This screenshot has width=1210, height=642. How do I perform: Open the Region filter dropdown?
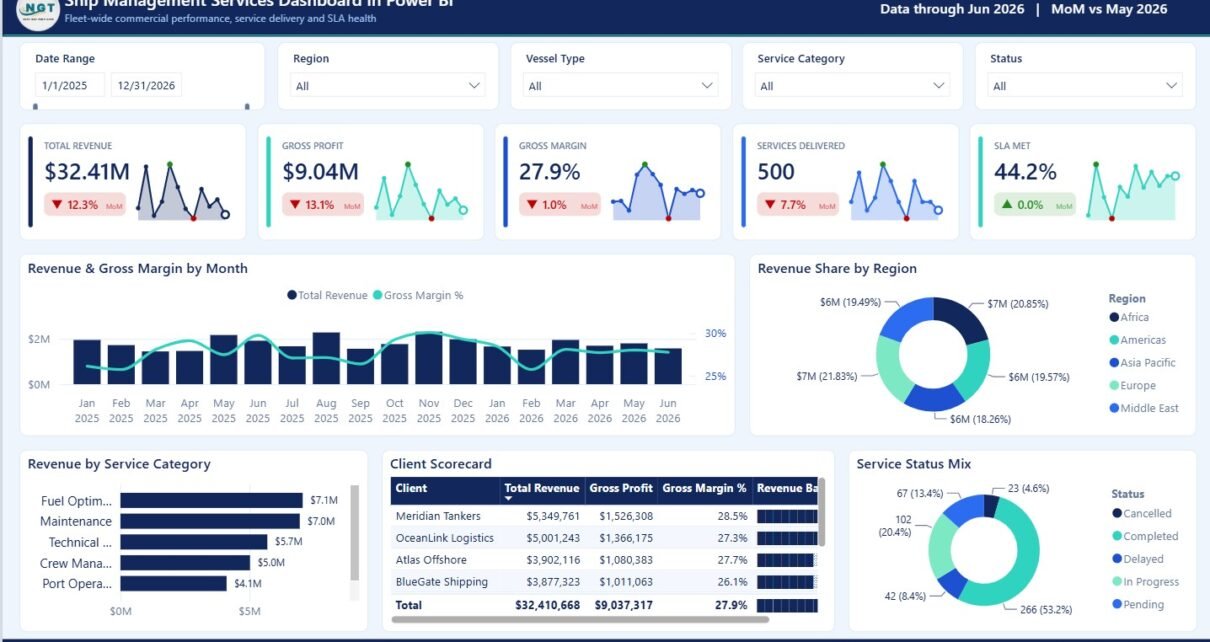(388, 86)
